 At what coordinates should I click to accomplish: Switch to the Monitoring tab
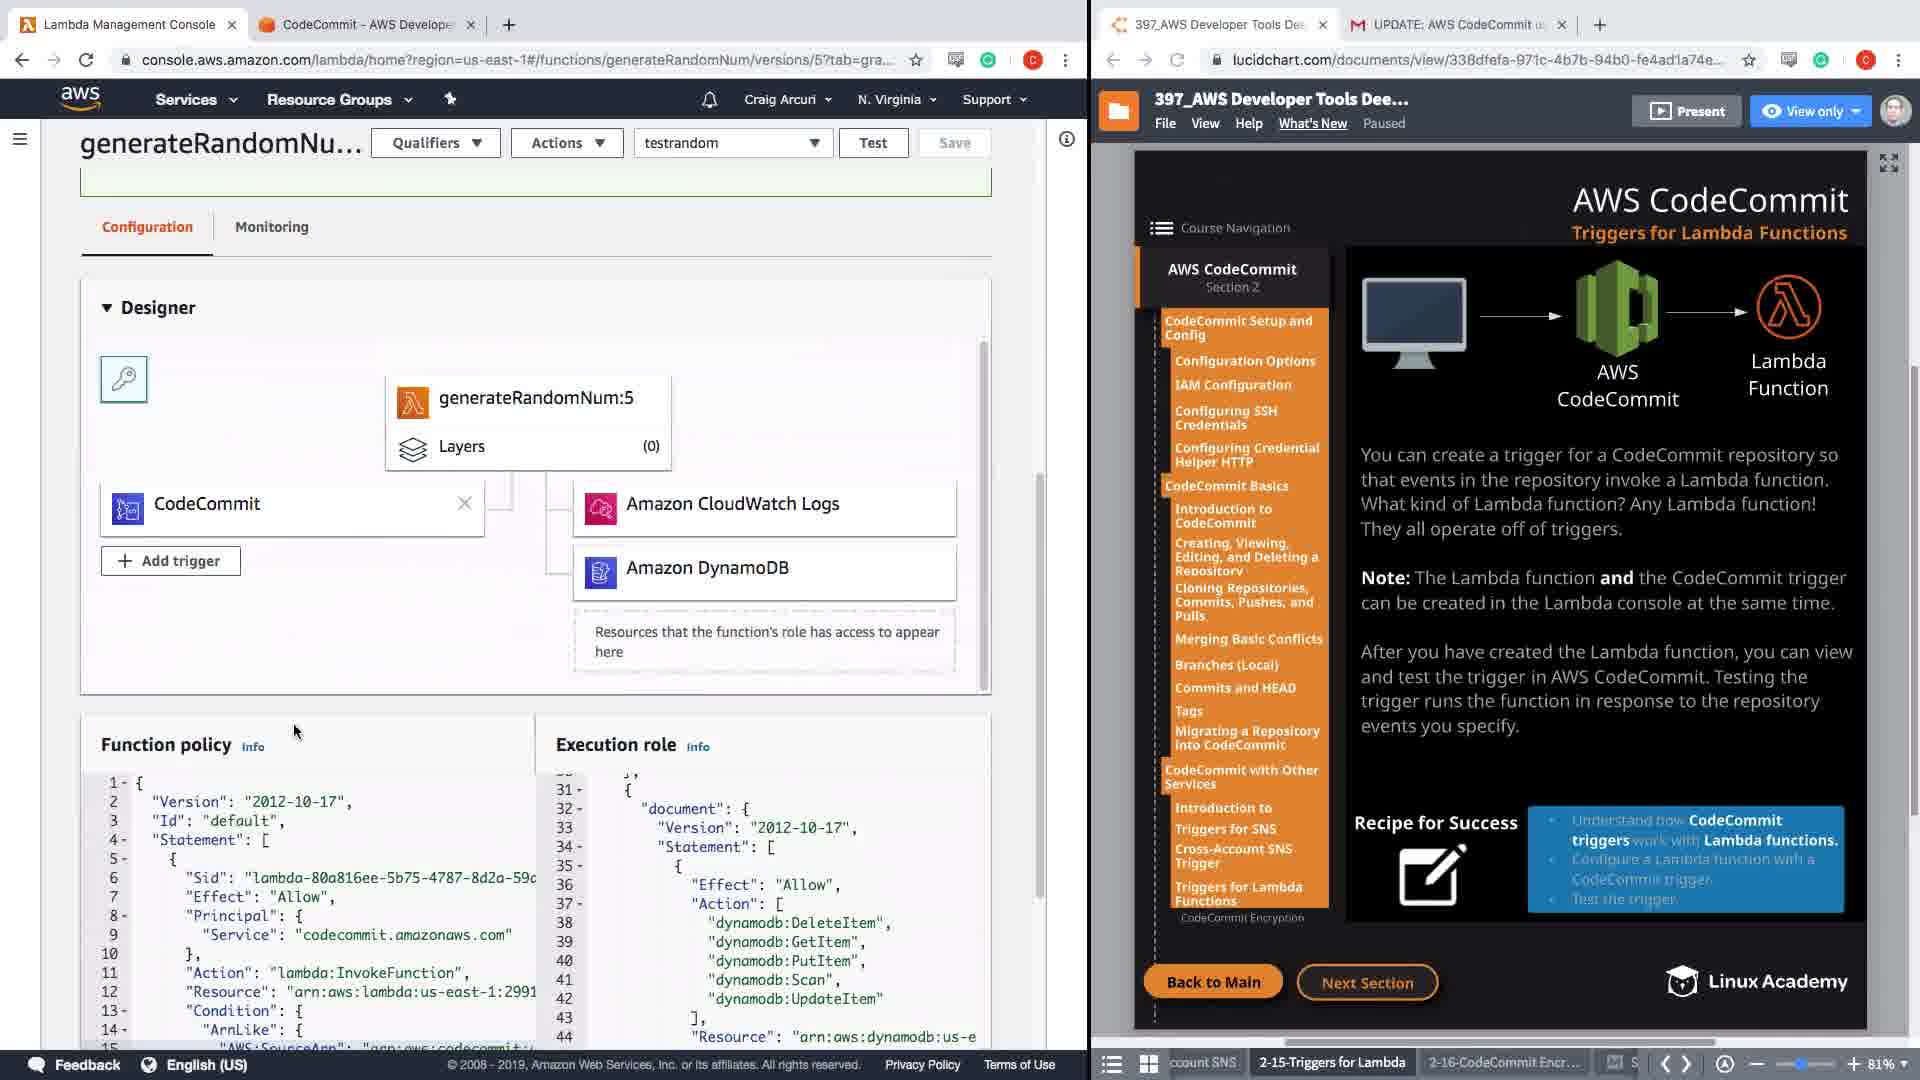point(271,227)
